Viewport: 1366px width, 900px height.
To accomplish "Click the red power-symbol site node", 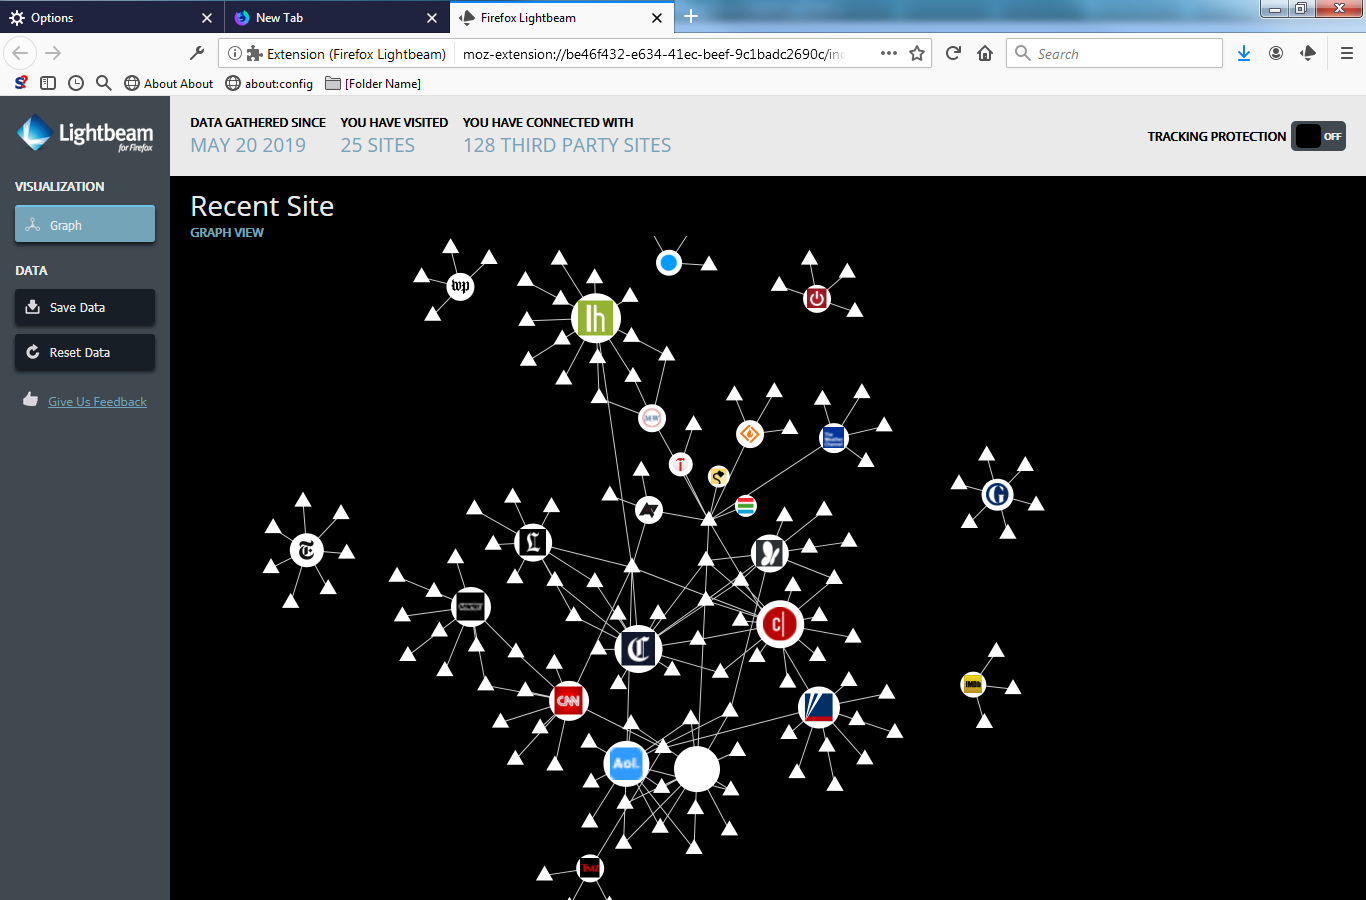I will [x=817, y=298].
